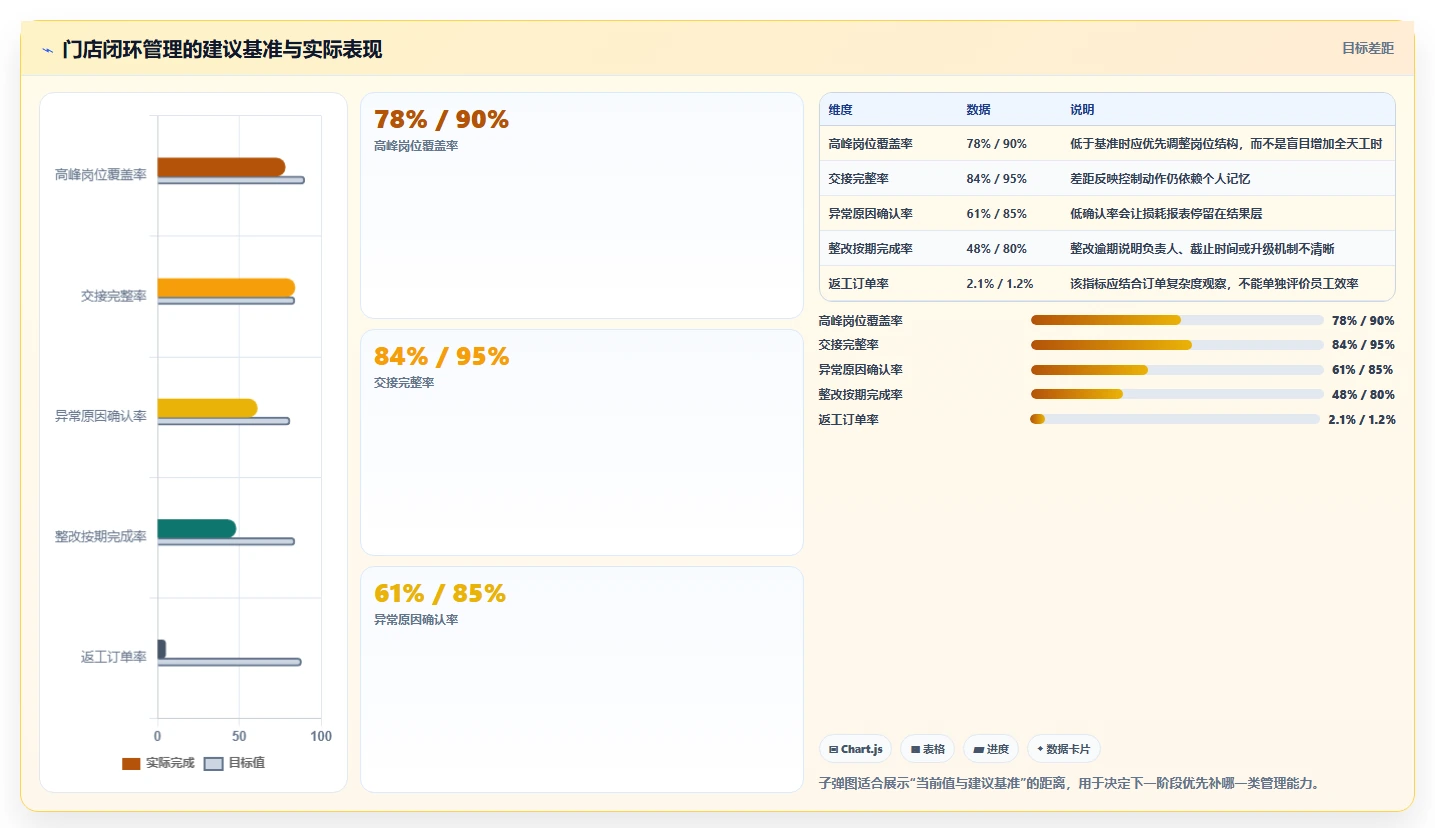Open the 78% / 90% data card
Image resolution: width=1435 pixels, height=828 pixels.
[x=582, y=205]
